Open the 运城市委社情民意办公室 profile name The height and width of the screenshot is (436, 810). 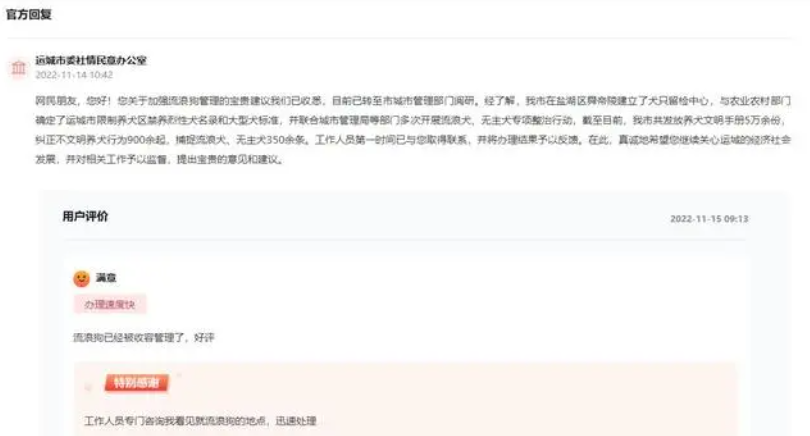point(91,60)
